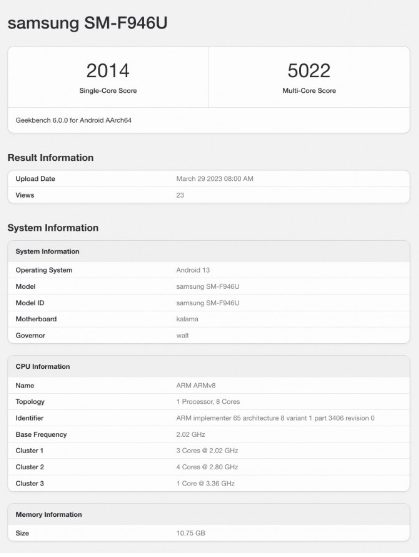
Task: Select the 5022 multi-core score
Action: coord(309,70)
